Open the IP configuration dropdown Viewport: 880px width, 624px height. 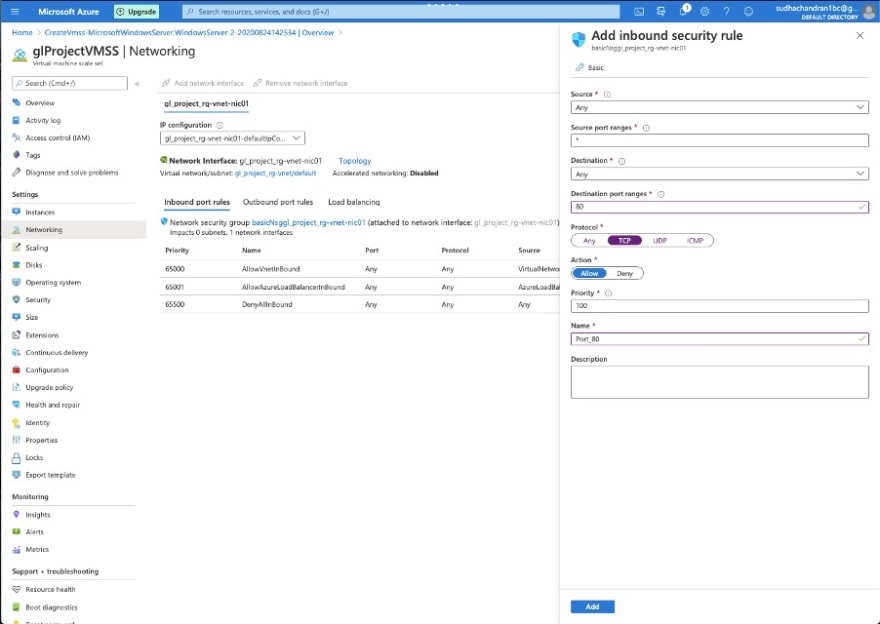[232, 138]
